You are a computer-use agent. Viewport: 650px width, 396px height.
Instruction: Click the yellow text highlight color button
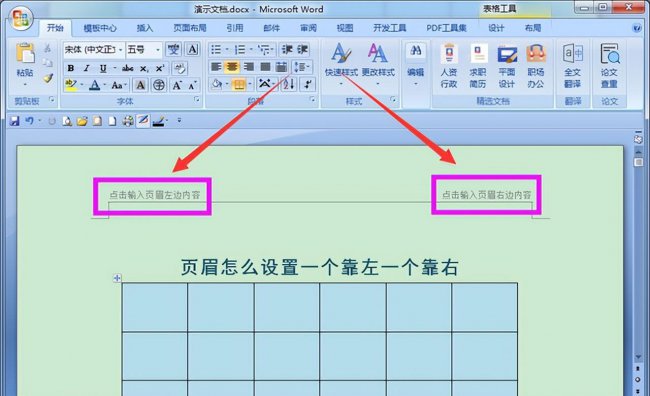pos(71,85)
